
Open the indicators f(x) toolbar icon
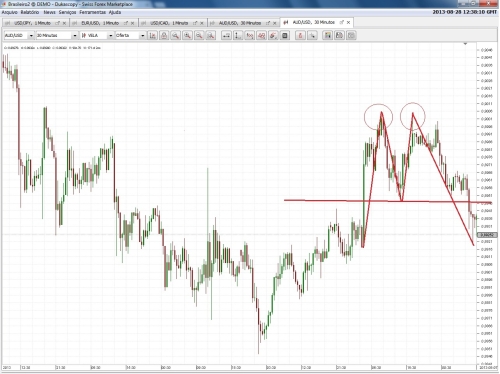tap(250, 35)
